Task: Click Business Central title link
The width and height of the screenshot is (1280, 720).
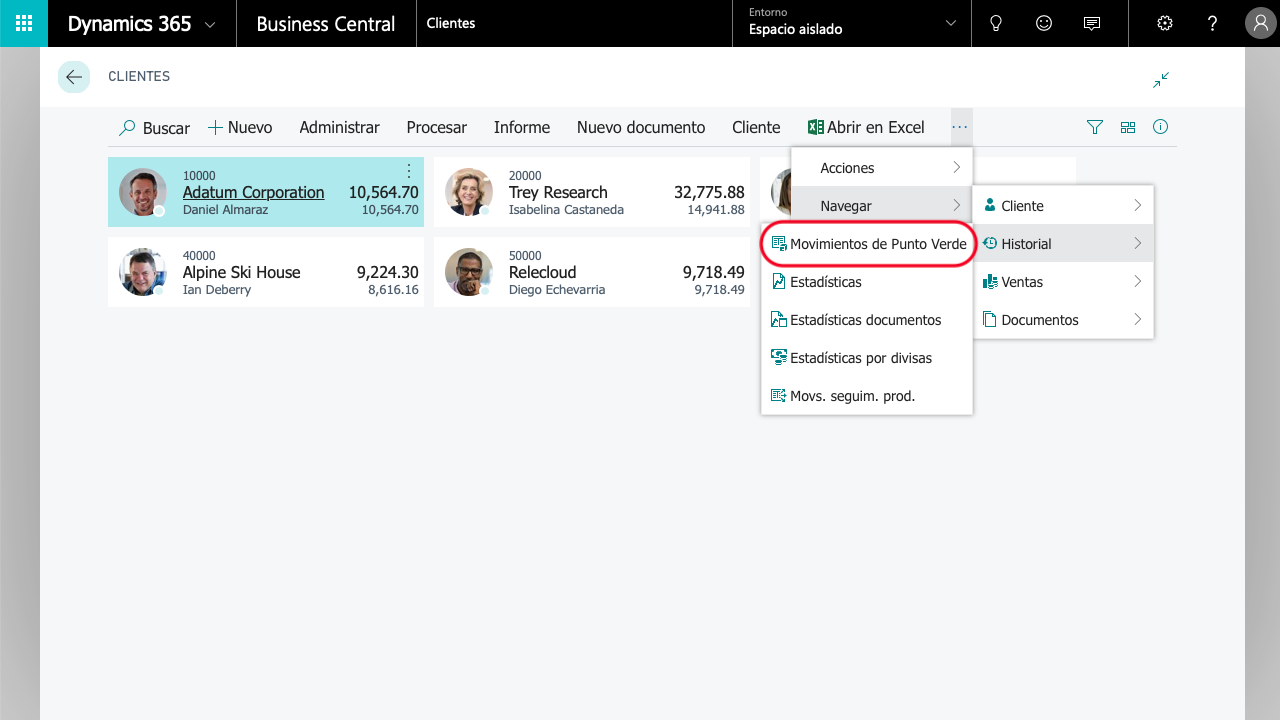Action: [x=326, y=24]
